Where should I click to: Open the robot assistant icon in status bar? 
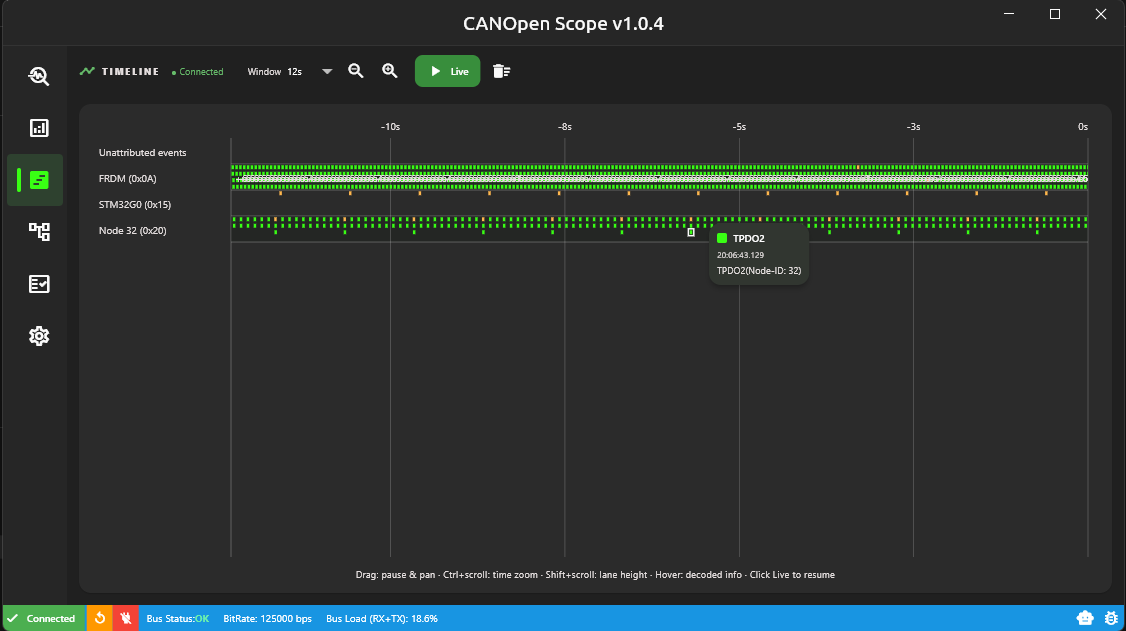click(1085, 618)
